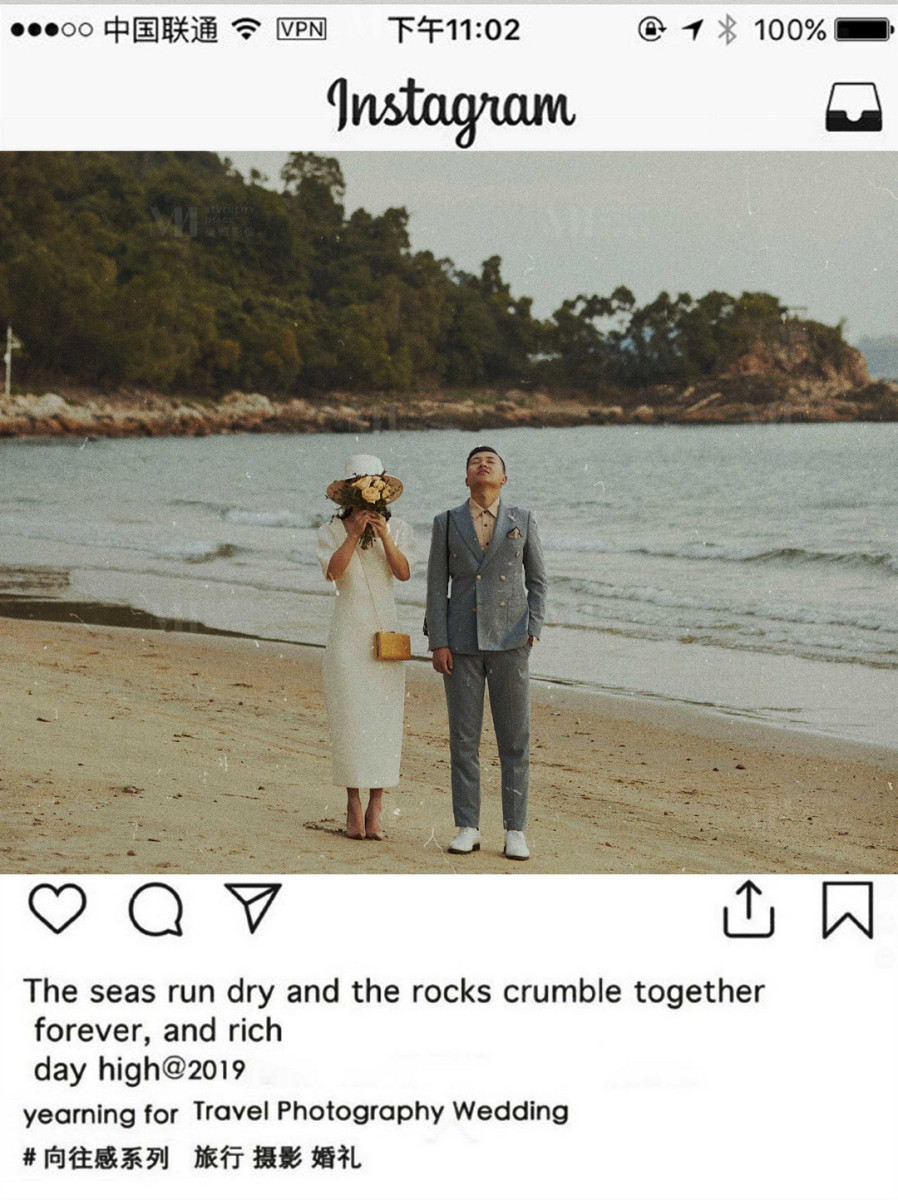Viewport: 898px width, 1200px height.
Task: Send the post via the paper plane icon
Action: [252, 908]
